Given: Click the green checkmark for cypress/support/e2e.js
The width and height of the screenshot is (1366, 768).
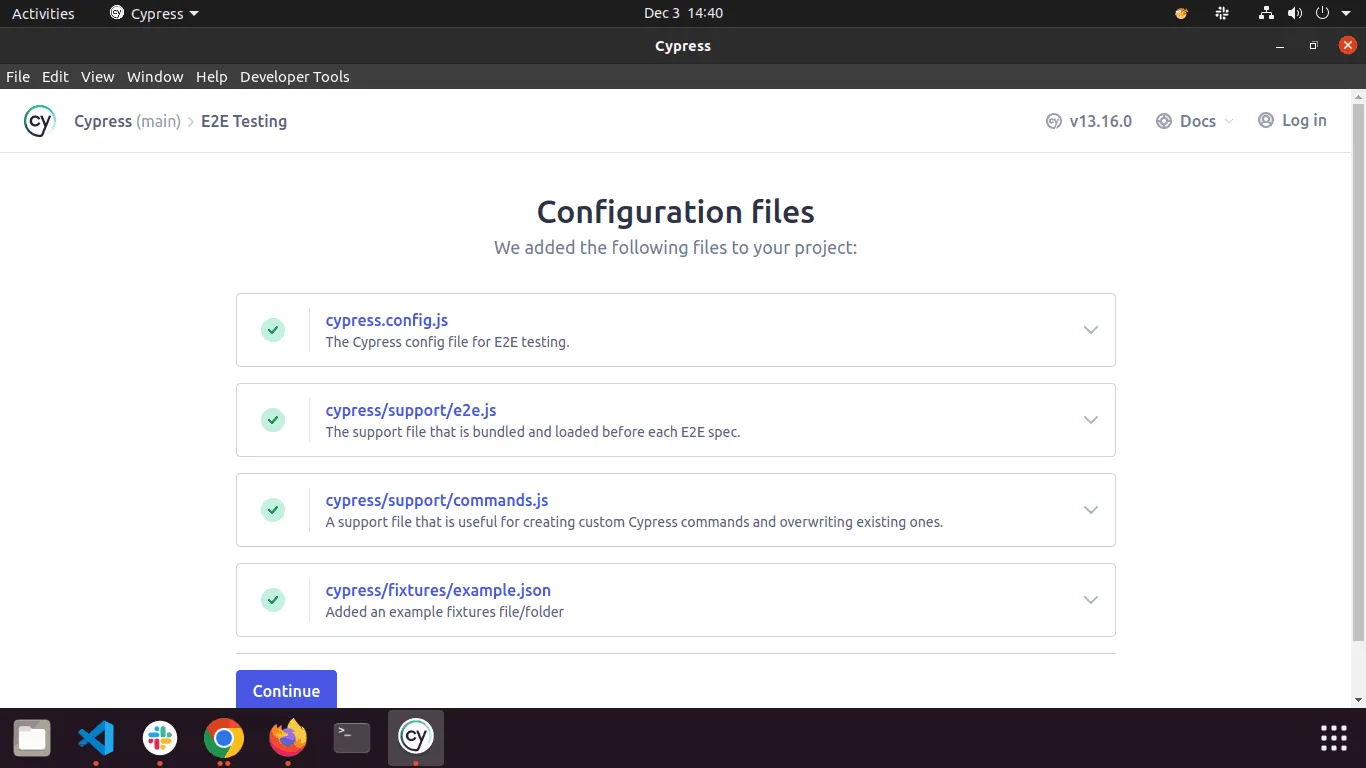Looking at the screenshot, I should pyautogui.click(x=273, y=420).
